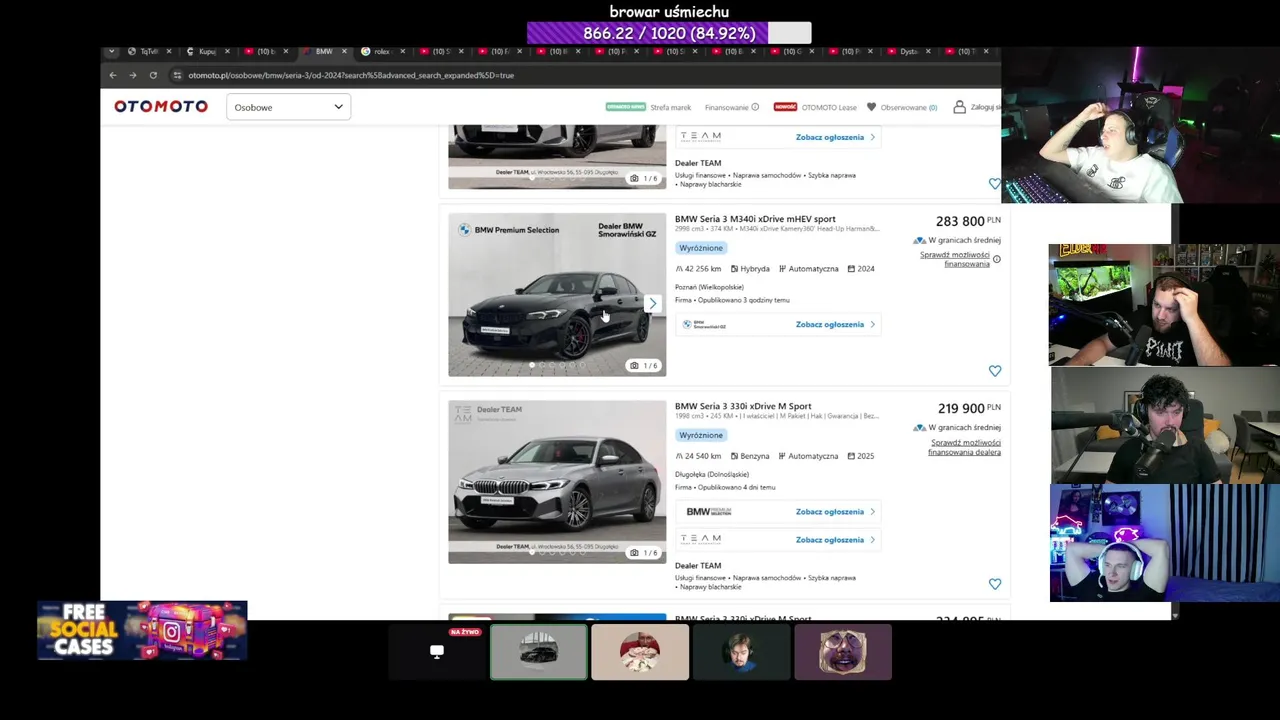Click W granicach średniej under 283 800
Viewport: 1280px width, 720px height.
964,240
